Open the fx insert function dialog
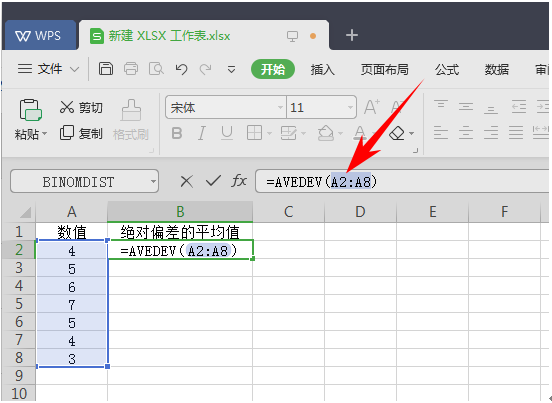This screenshot has height=403, width=552. [239, 181]
